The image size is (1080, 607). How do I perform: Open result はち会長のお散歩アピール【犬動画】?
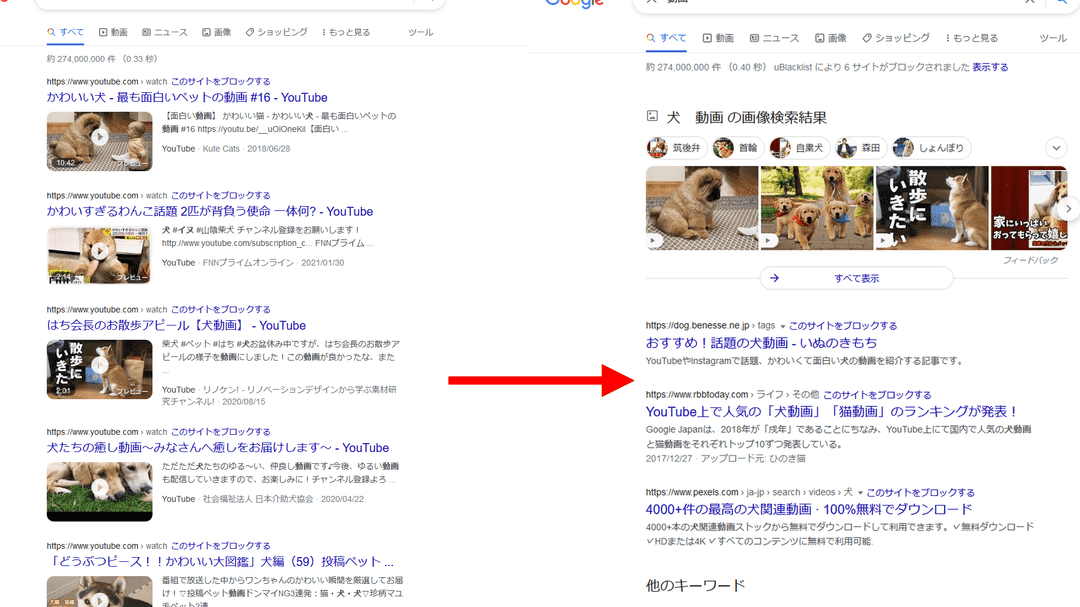tap(176, 325)
